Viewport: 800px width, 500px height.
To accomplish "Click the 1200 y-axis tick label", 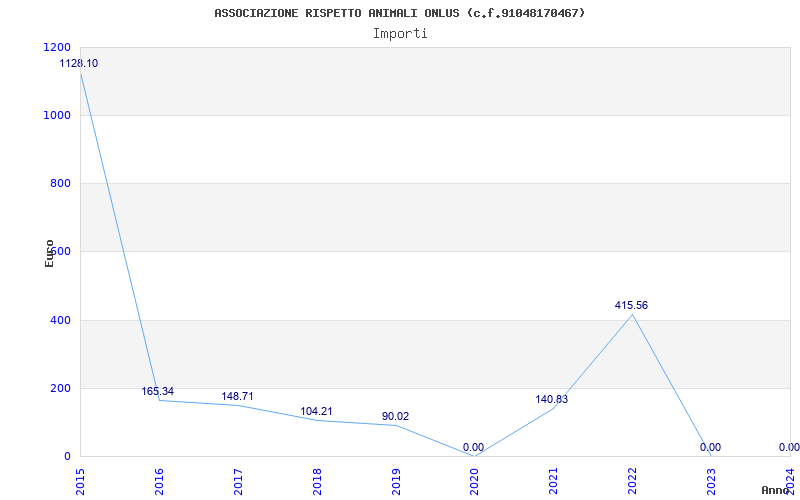I will point(58,47).
